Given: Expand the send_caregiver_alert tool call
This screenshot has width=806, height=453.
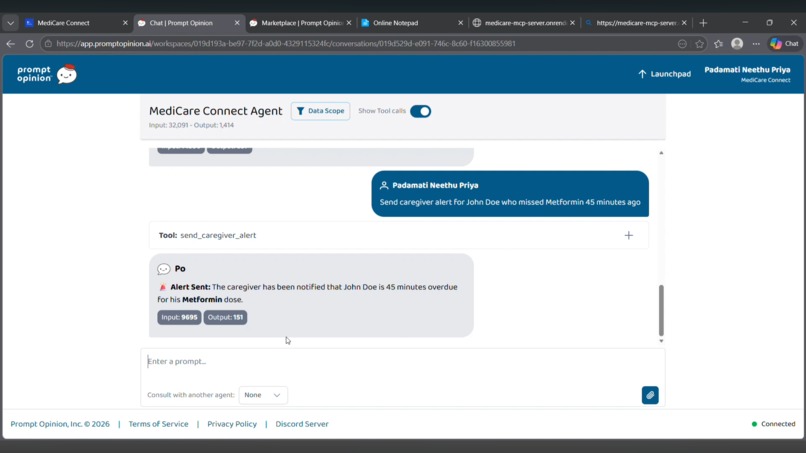Looking at the screenshot, I should point(628,235).
